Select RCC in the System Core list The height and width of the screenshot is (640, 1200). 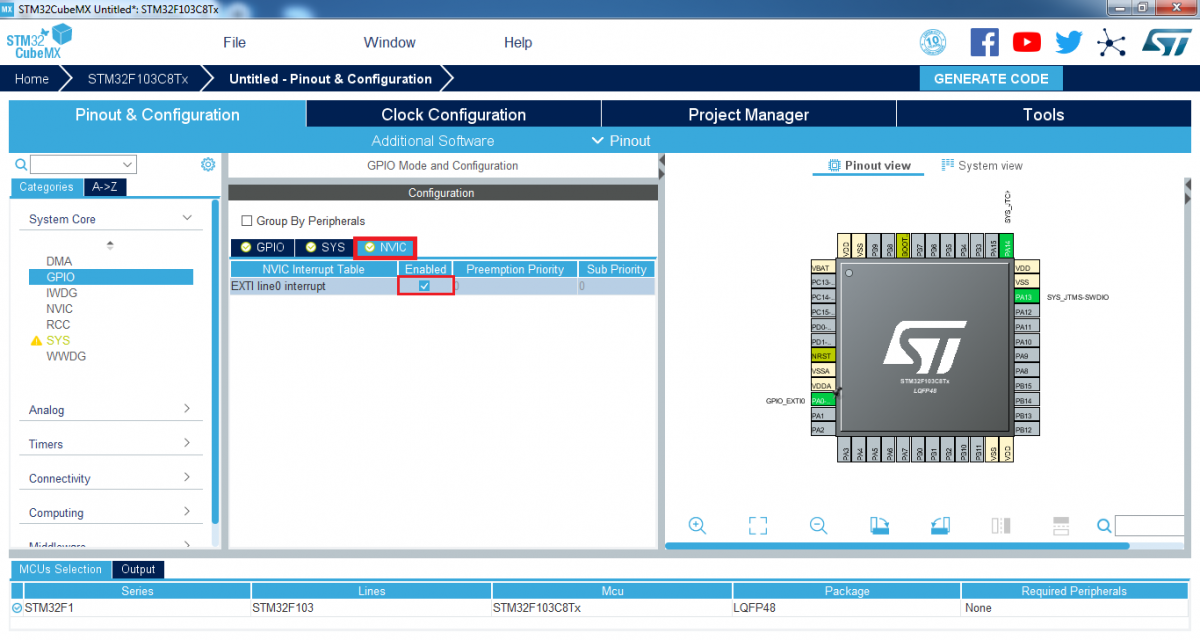click(58, 324)
